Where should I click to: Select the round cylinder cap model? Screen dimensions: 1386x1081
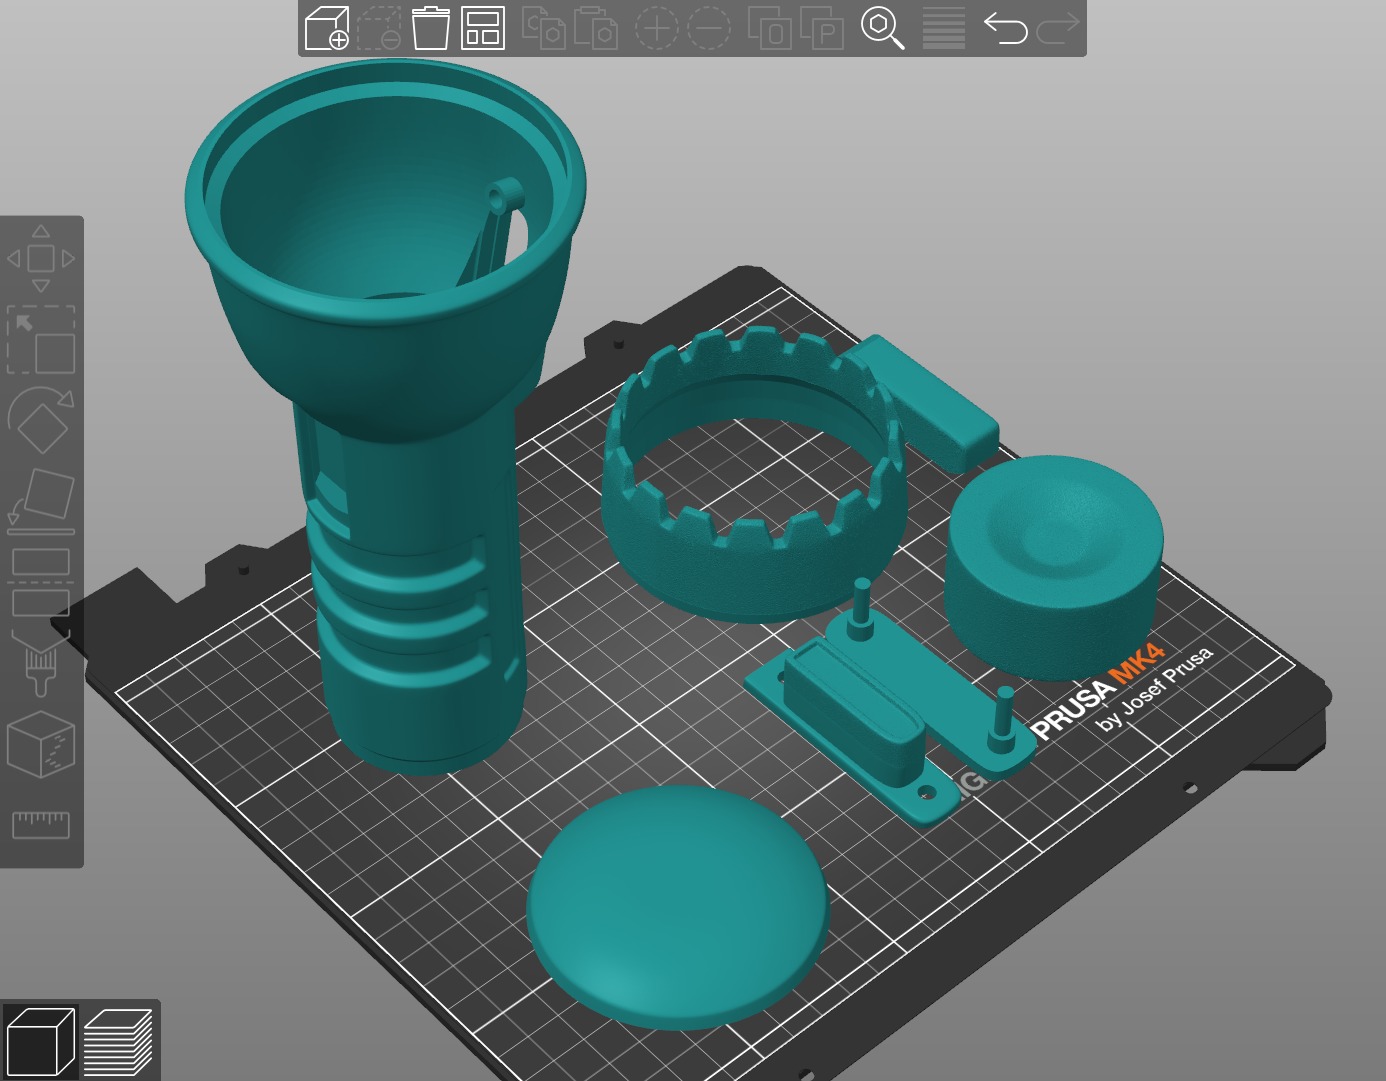1053,570
